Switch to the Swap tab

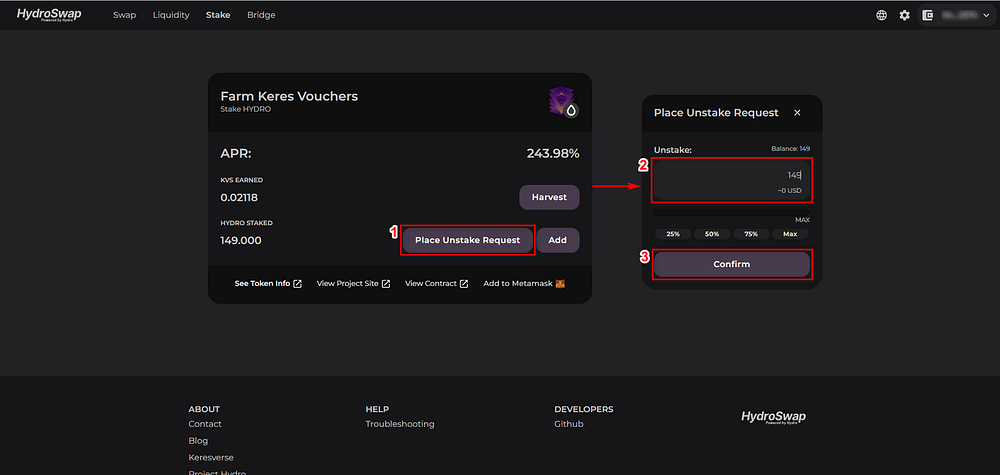[124, 15]
